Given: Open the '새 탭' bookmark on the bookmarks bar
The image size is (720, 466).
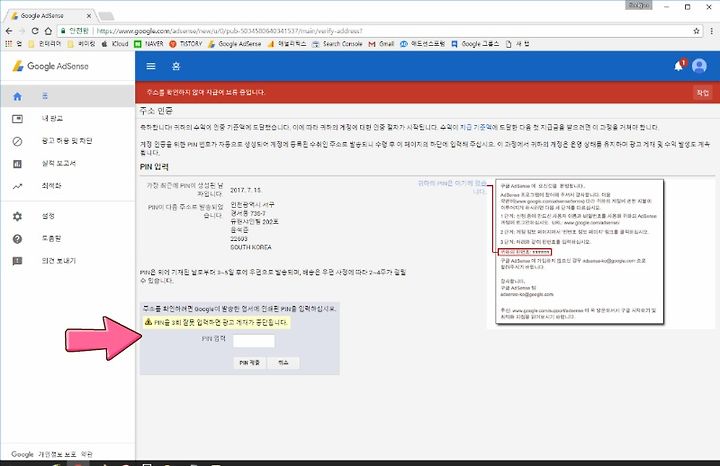Looking at the screenshot, I should pos(518,44).
